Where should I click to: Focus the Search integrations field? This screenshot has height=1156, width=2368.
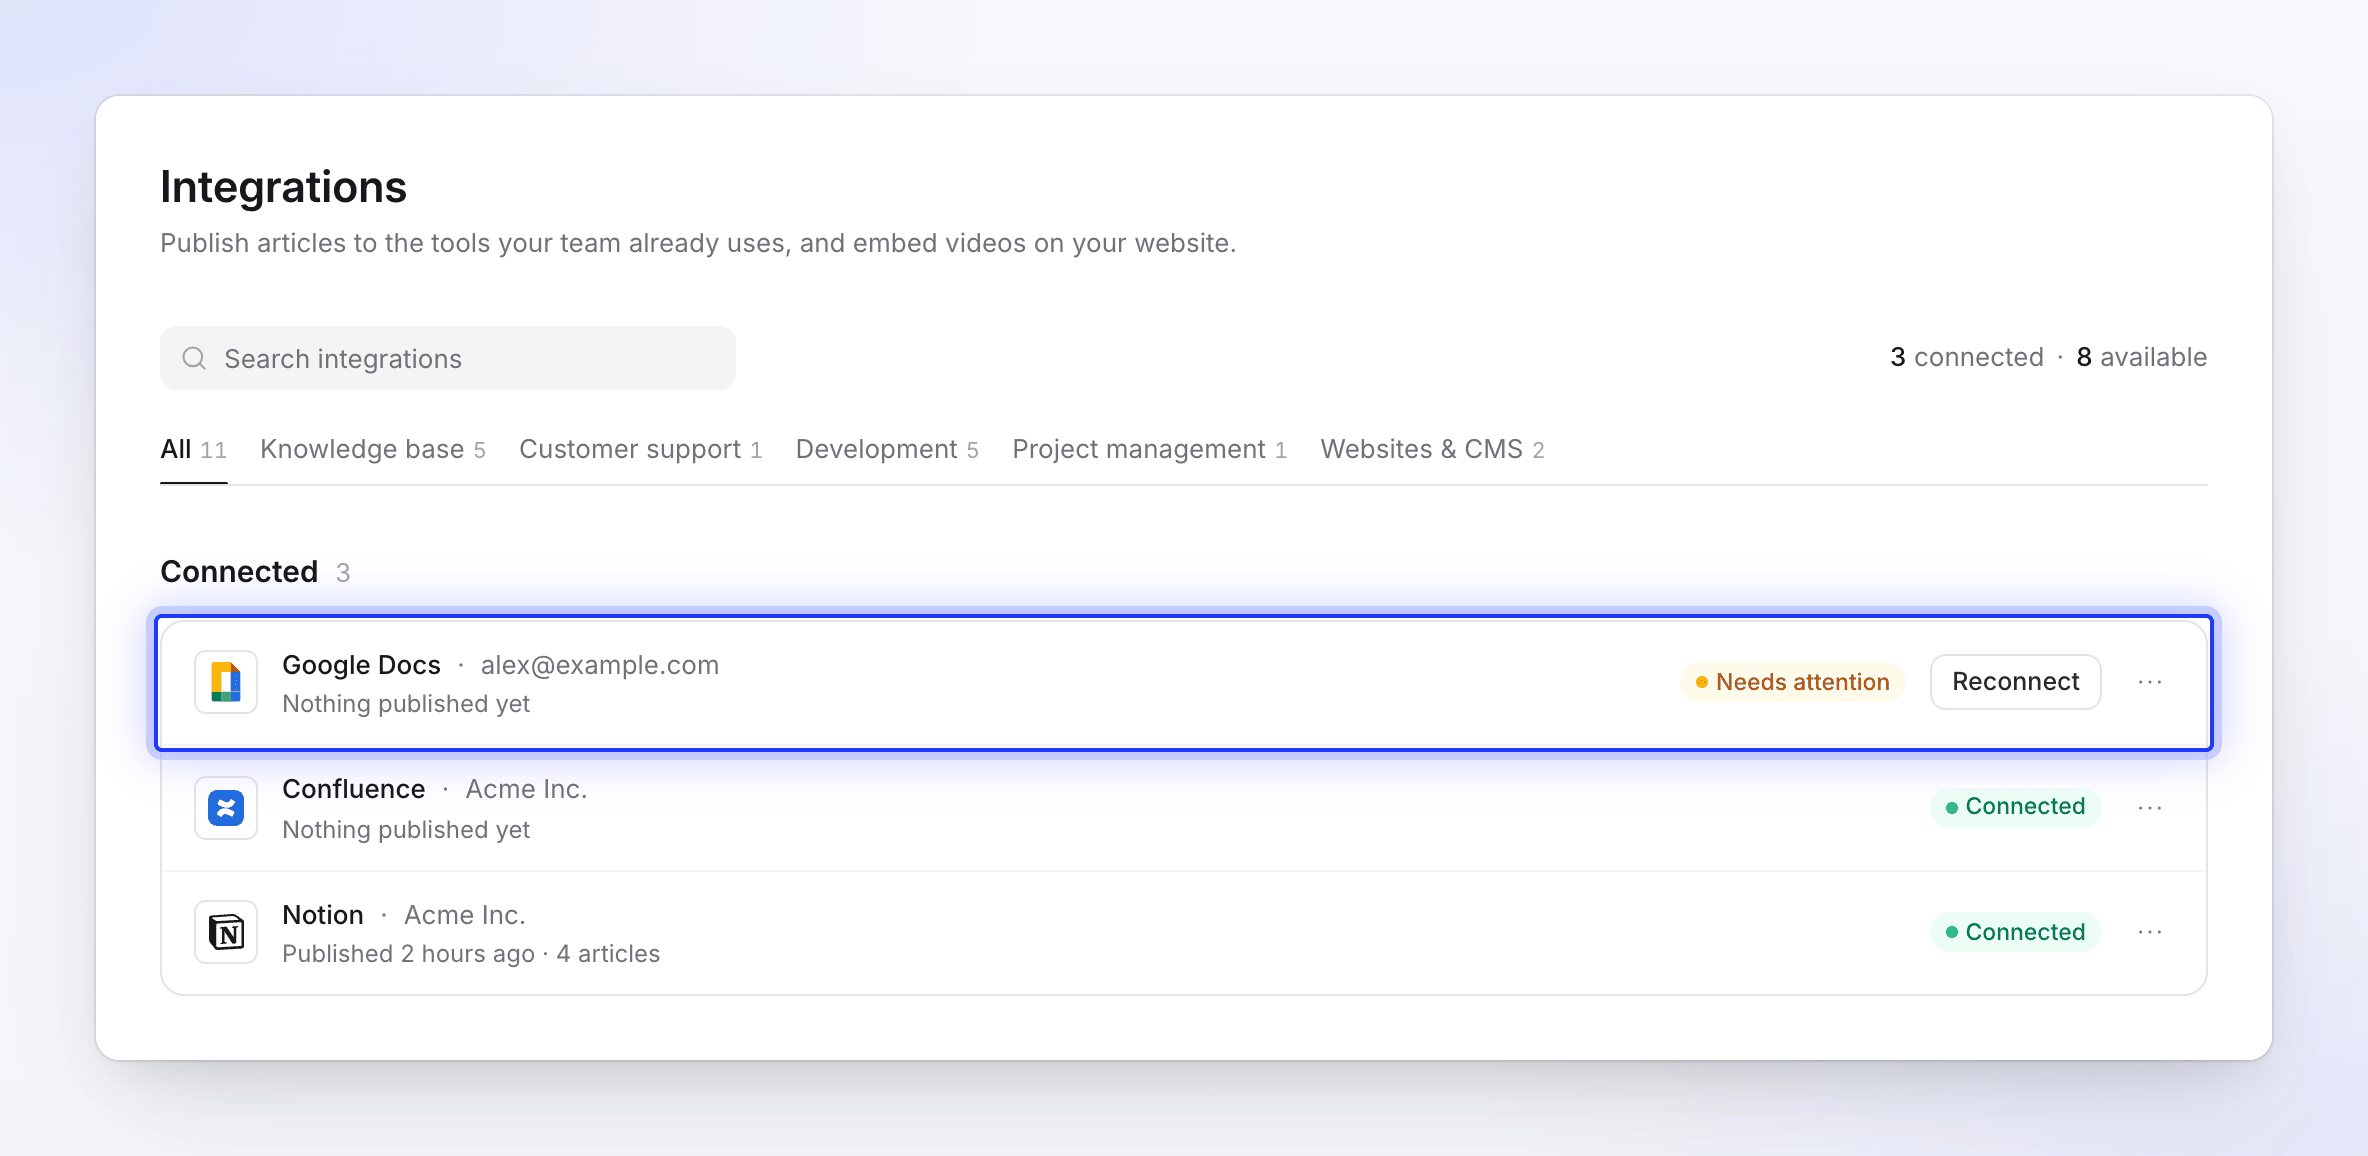tap(448, 358)
